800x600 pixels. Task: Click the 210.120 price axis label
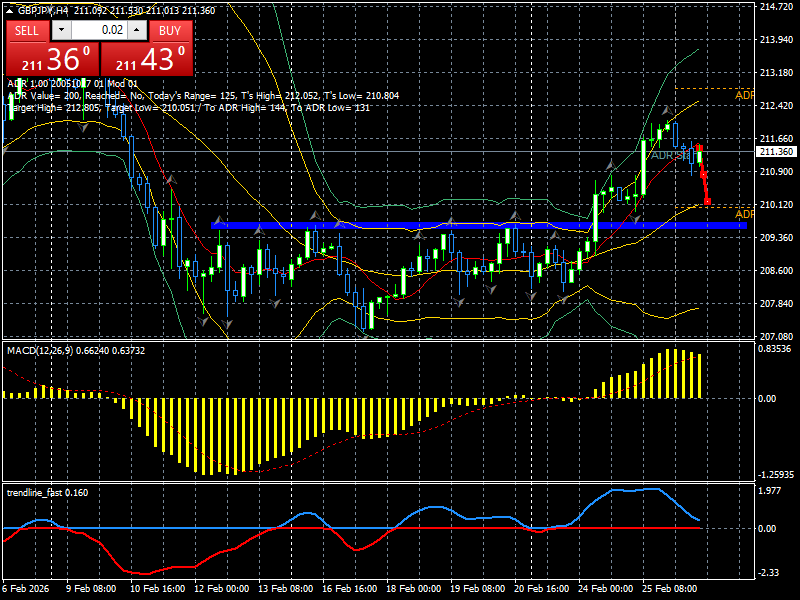point(777,205)
